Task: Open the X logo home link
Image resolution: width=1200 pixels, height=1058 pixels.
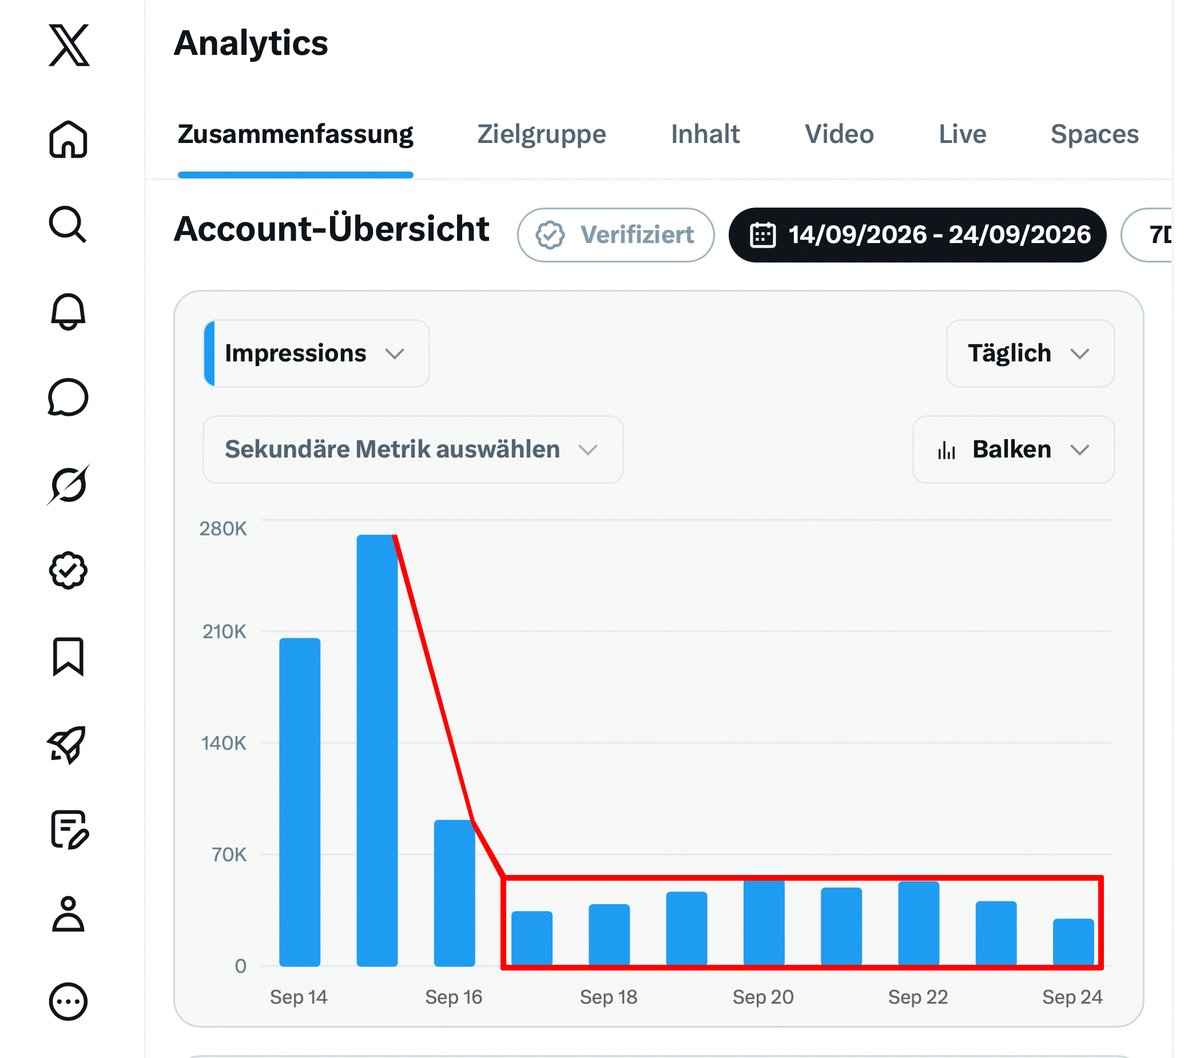Action: [68, 45]
